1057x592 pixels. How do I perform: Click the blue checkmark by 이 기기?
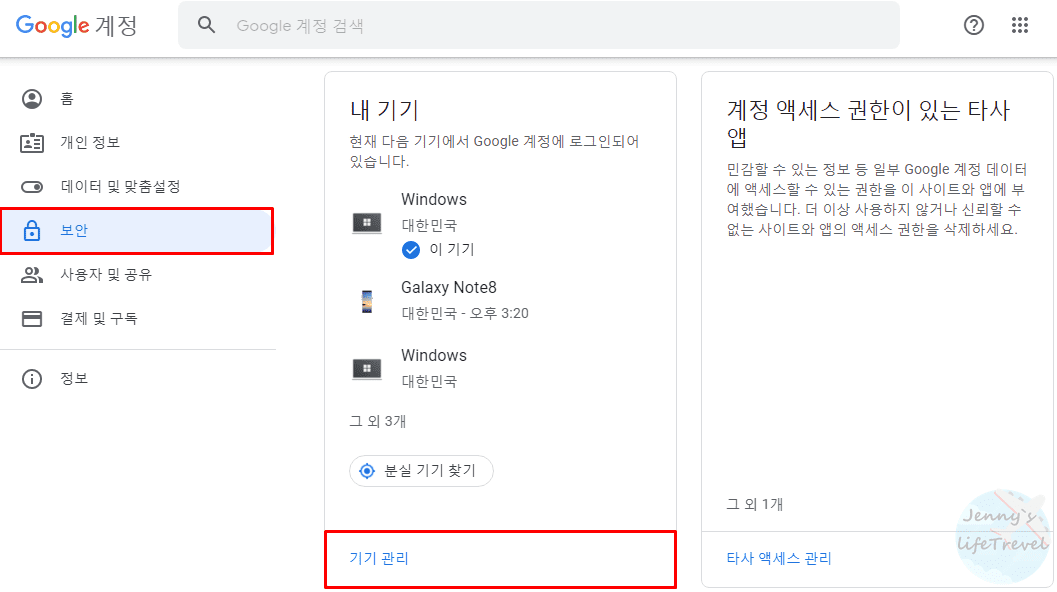click(x=411, y=250)
